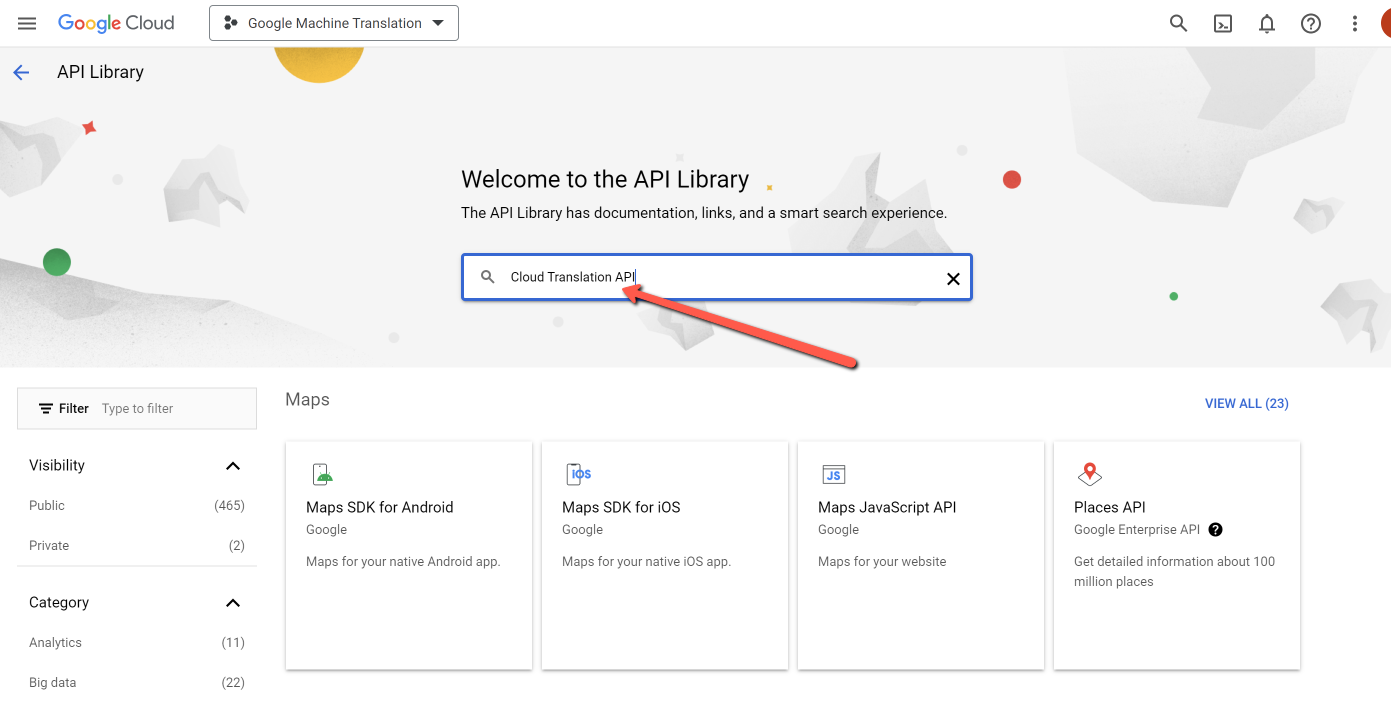The height and width of the screenshot is (702, 1391).
Task: Open the three-dot more options menu
Action: click(x=1355, y=23)
